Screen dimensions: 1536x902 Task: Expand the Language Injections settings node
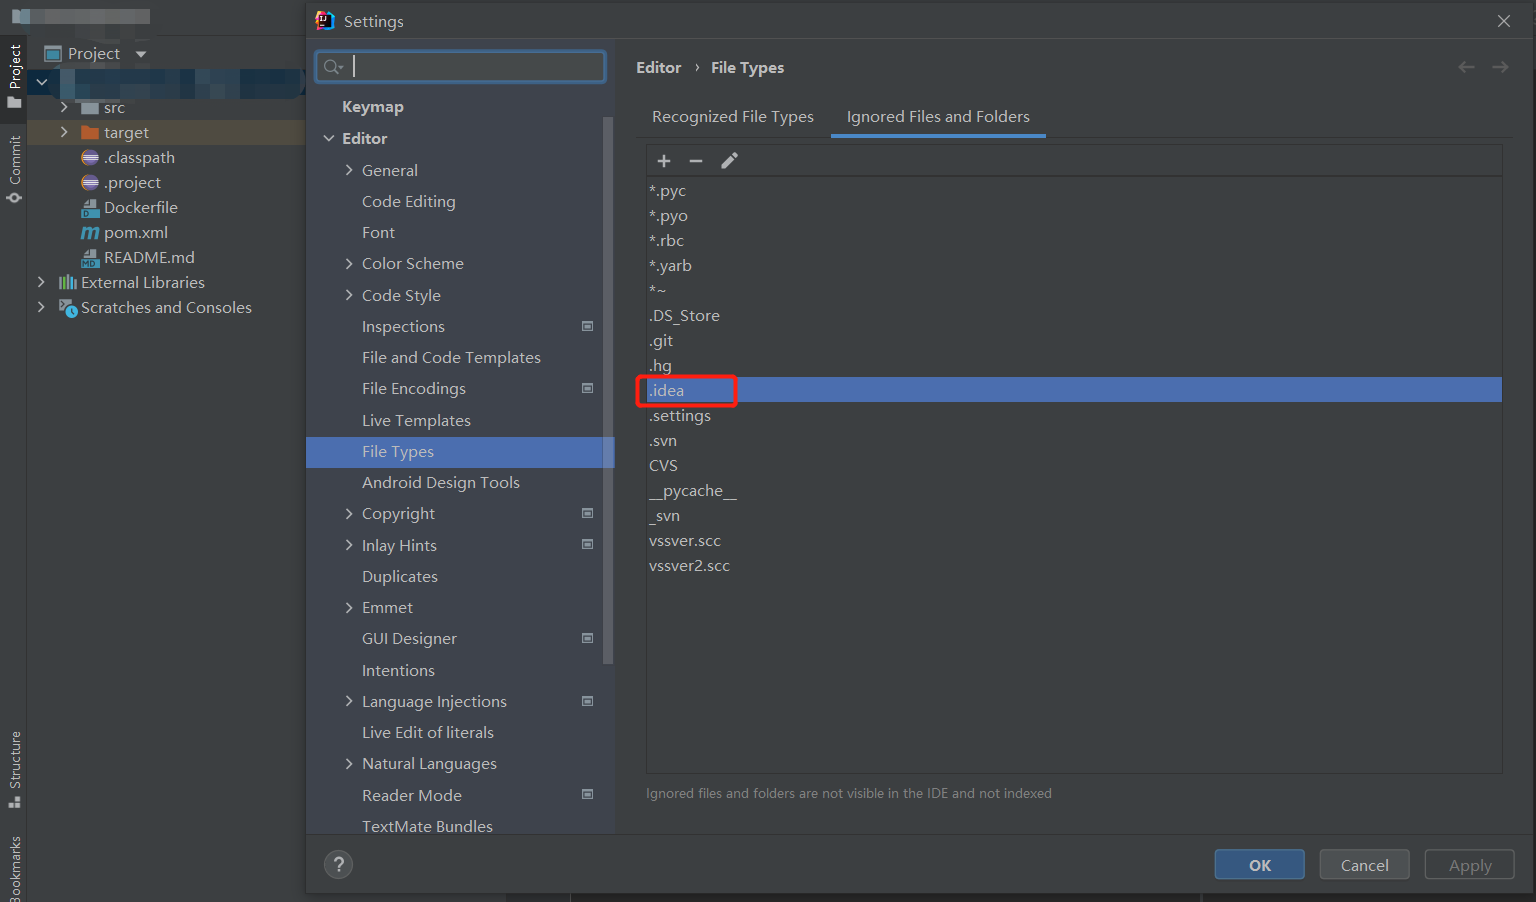click(349, 701)
